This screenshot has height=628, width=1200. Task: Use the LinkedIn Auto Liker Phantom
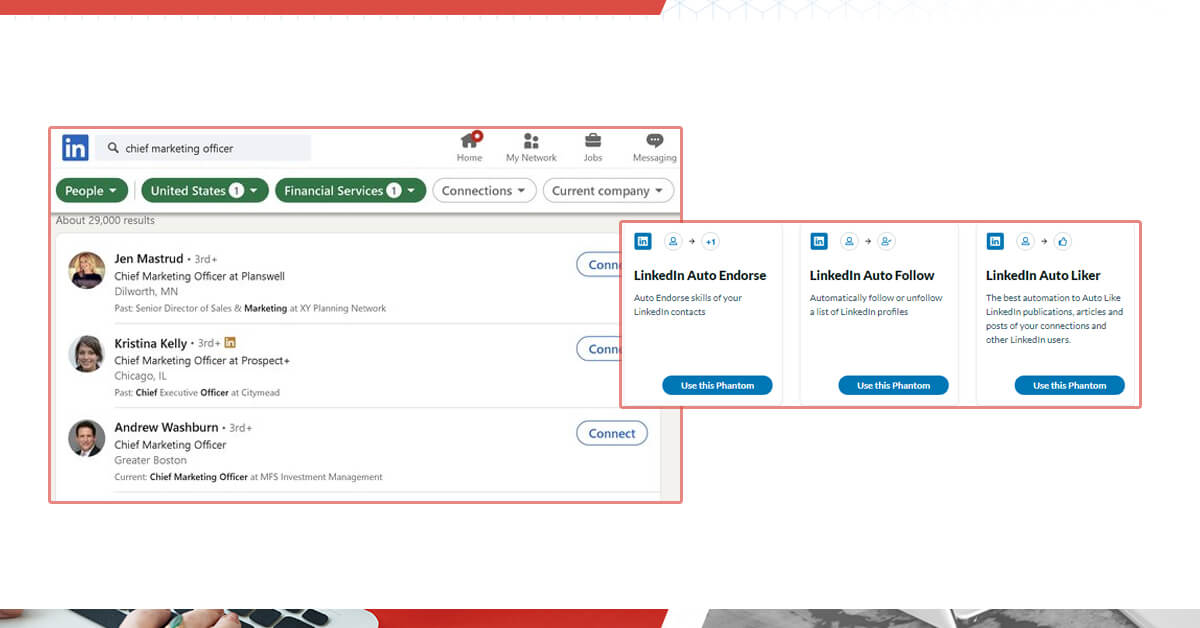coord(1069,385)
